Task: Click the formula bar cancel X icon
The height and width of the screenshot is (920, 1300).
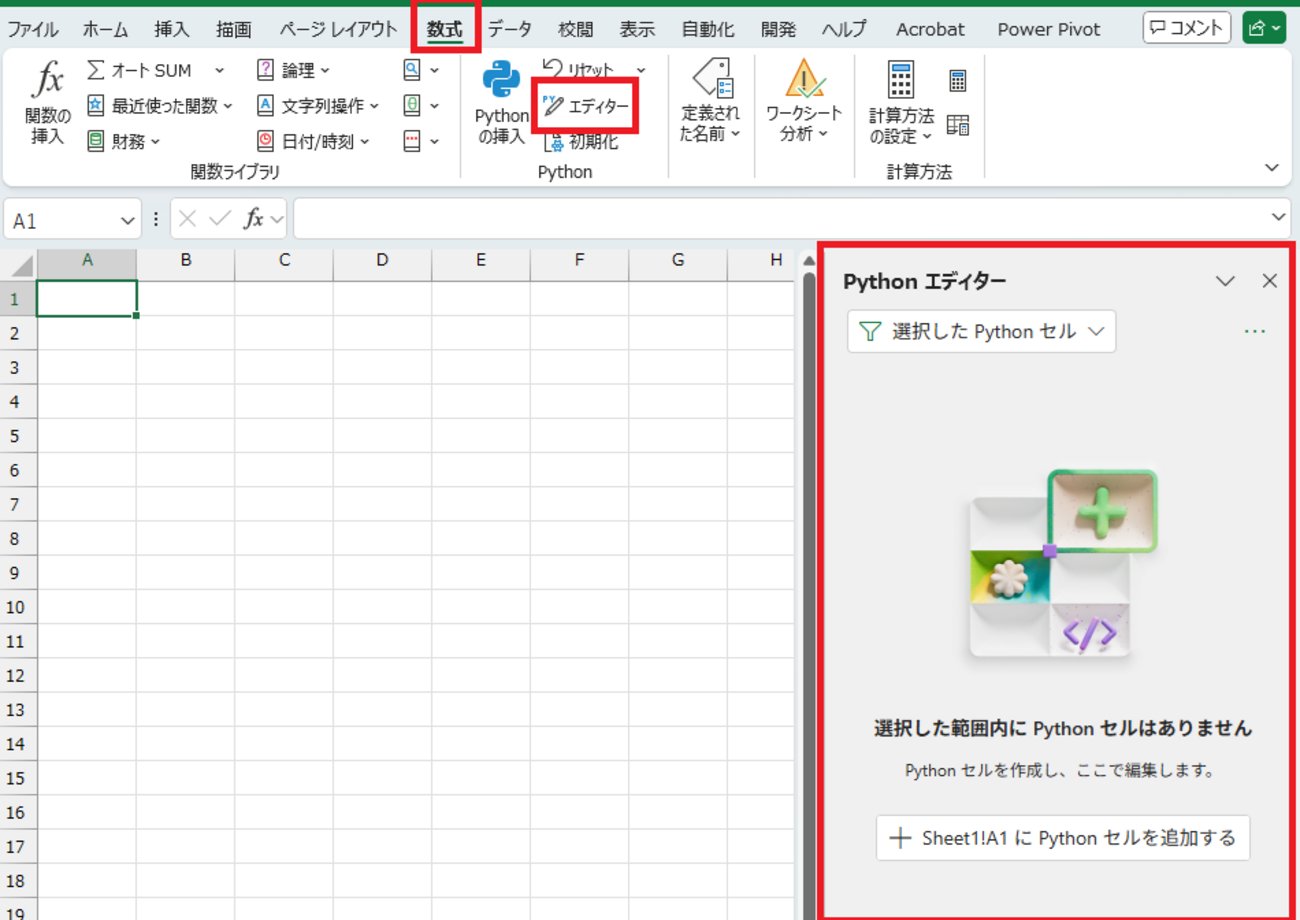Action: (187, 219)
